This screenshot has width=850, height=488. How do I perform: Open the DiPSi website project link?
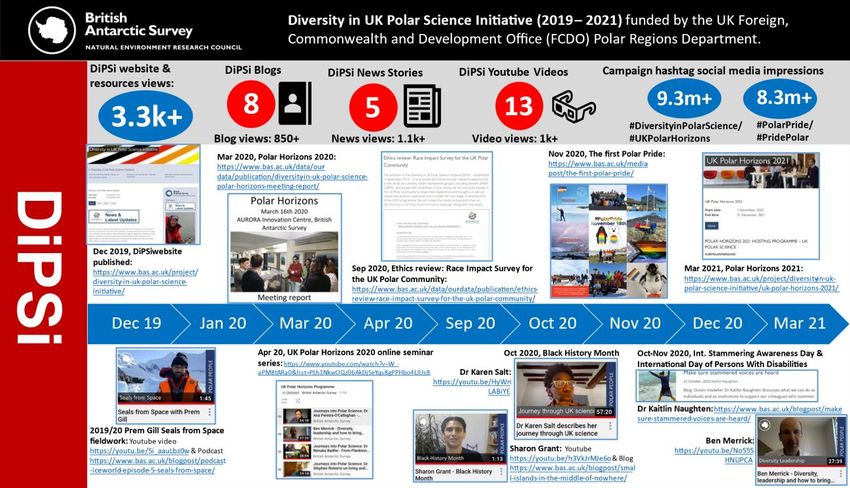(x=145, y=281)
